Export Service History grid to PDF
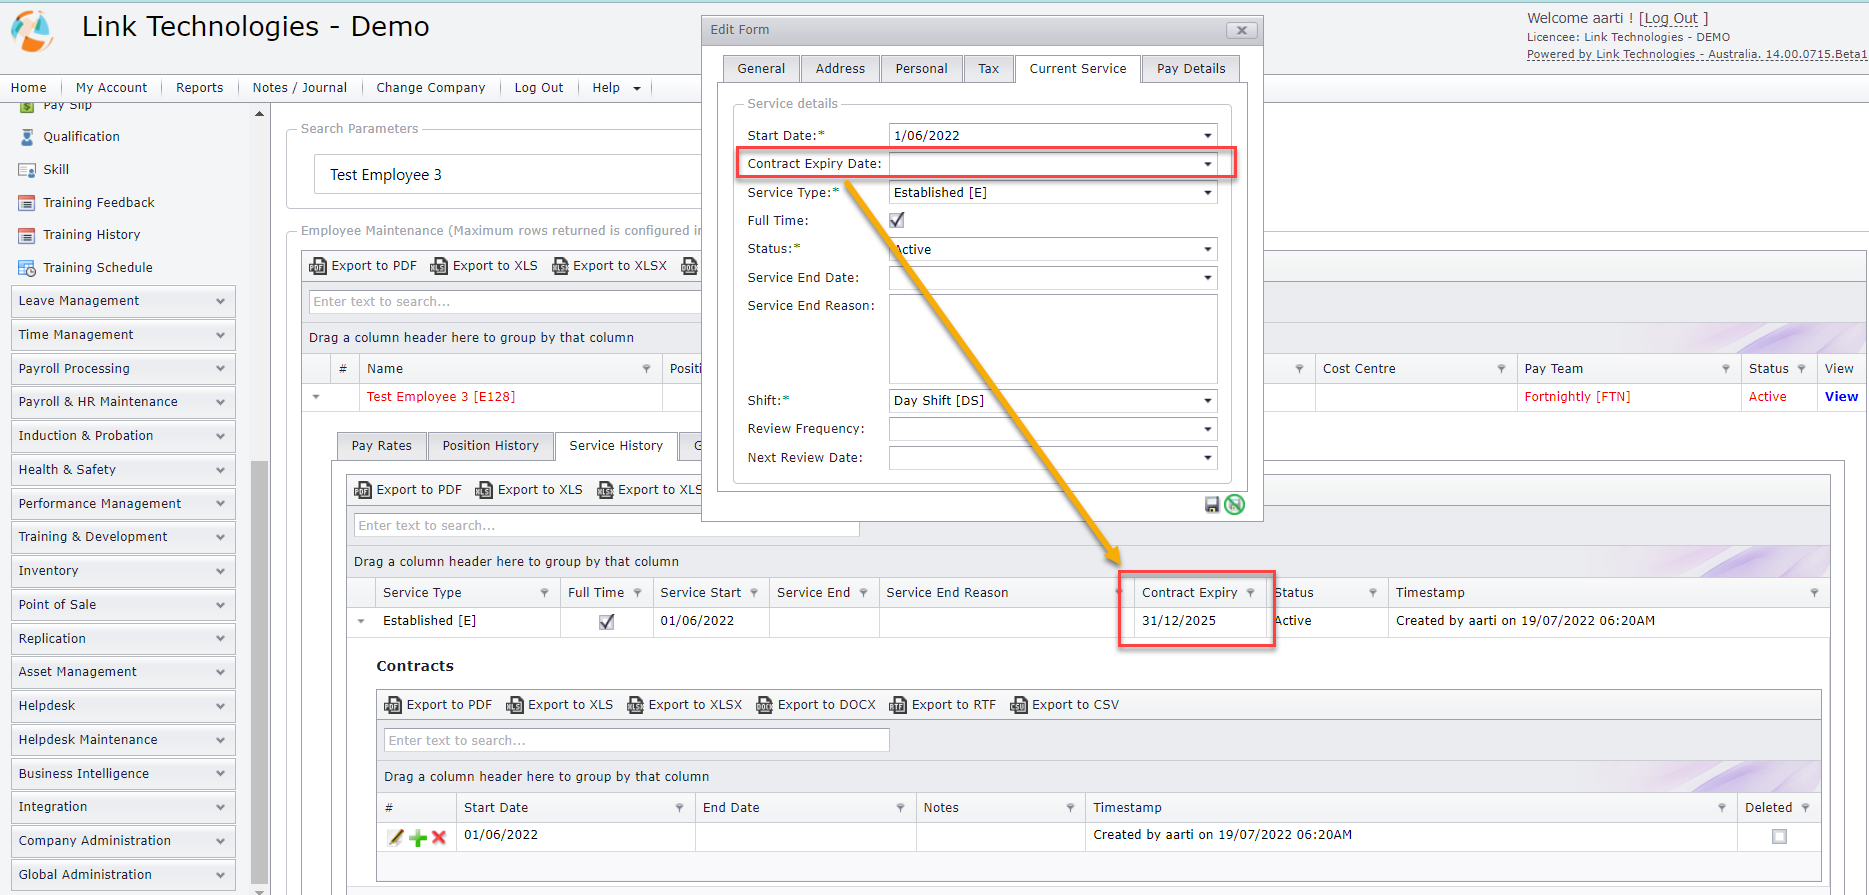 [x=408, y=490]
